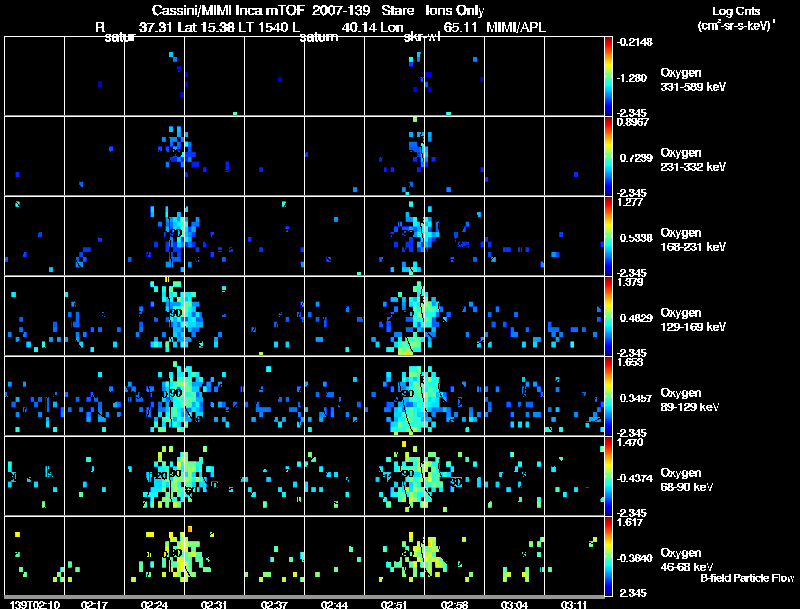The image size is (800, 609).
Task: Select the Oxygen 231-332 keV row label
Action: coord(693,160)
